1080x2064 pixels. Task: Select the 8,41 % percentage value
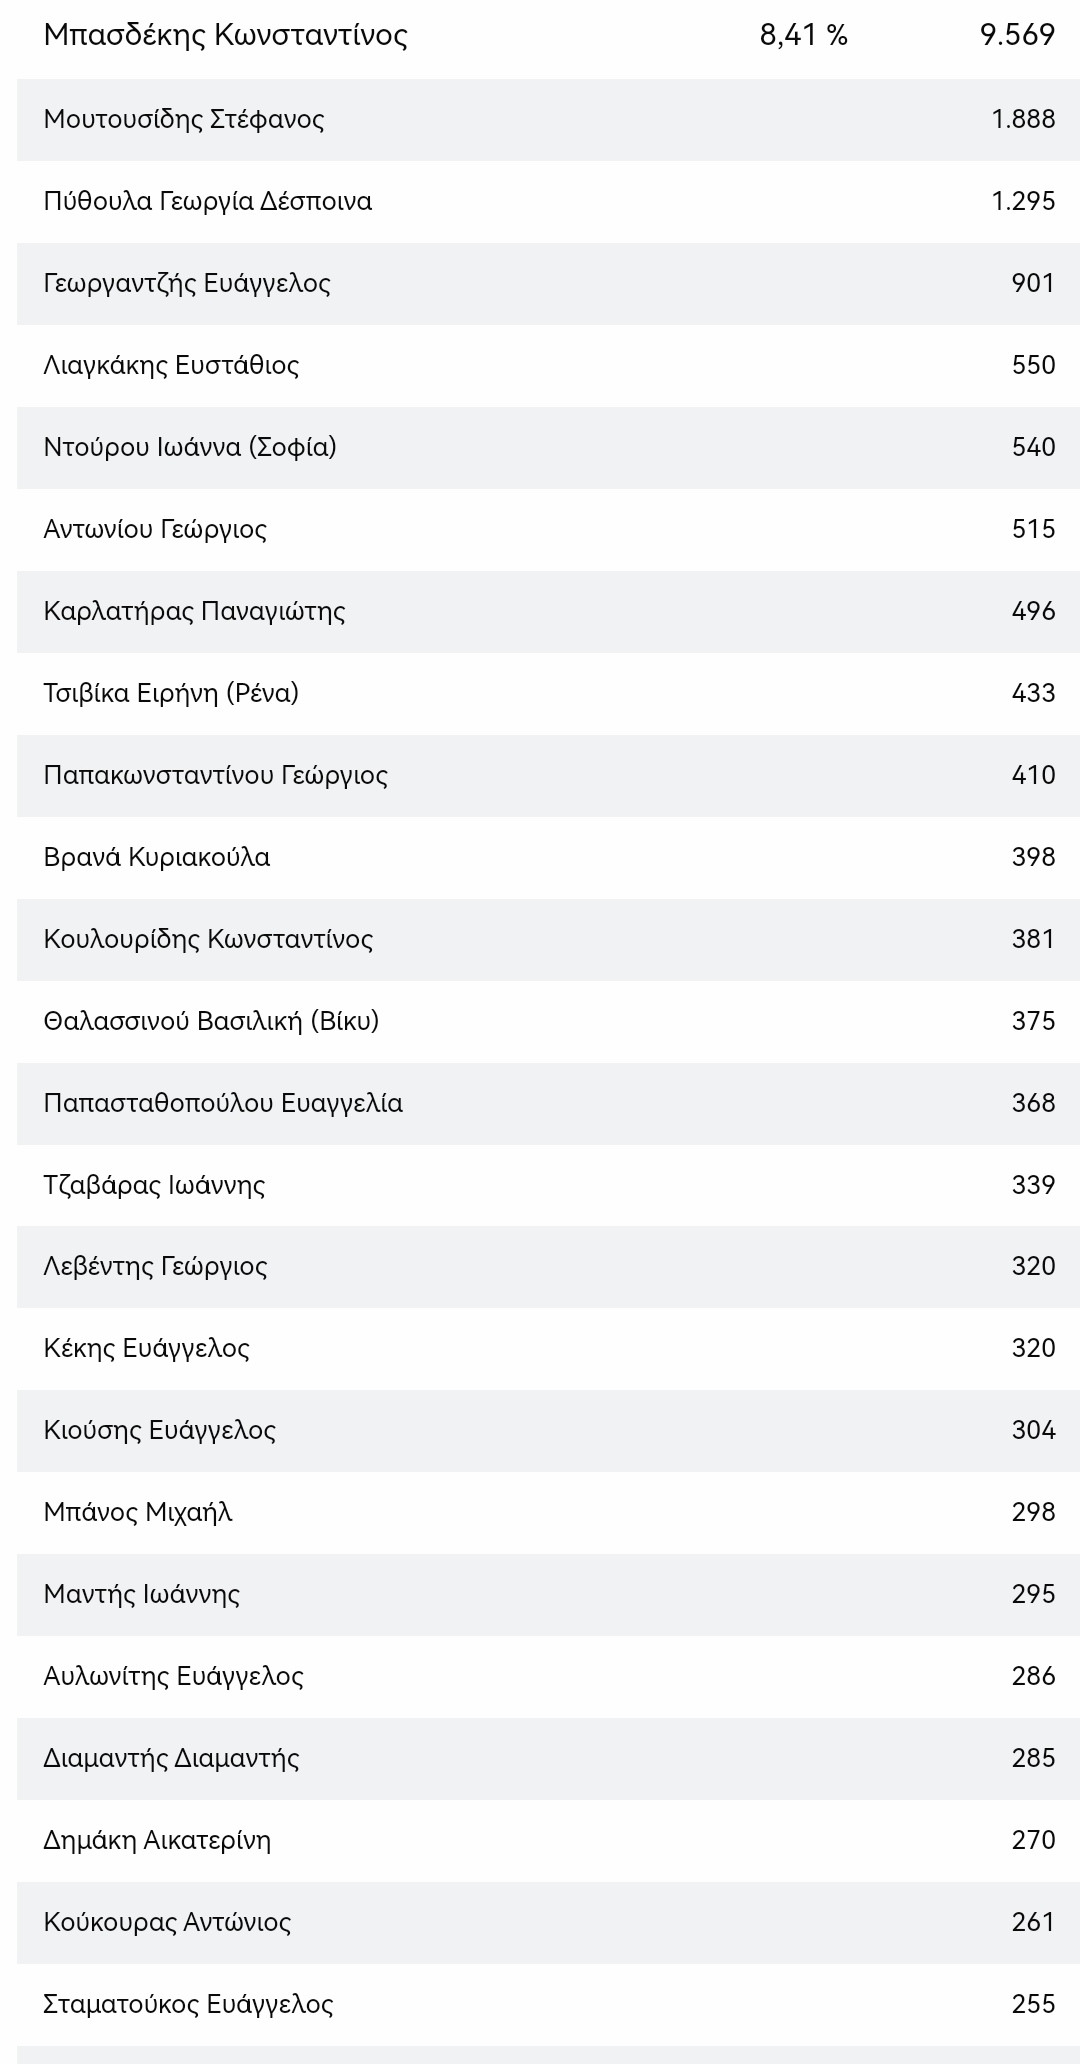coord(803,35)
